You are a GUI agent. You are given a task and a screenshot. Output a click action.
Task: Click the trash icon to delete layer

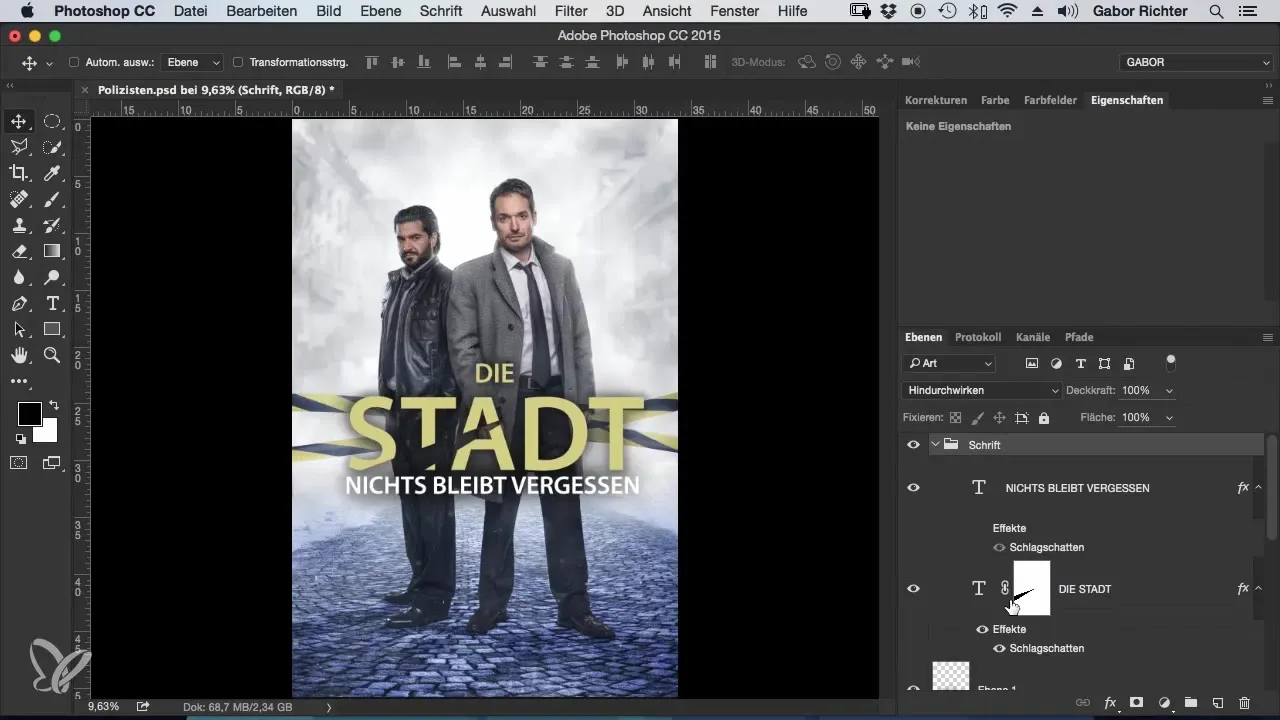[1244, 703]
